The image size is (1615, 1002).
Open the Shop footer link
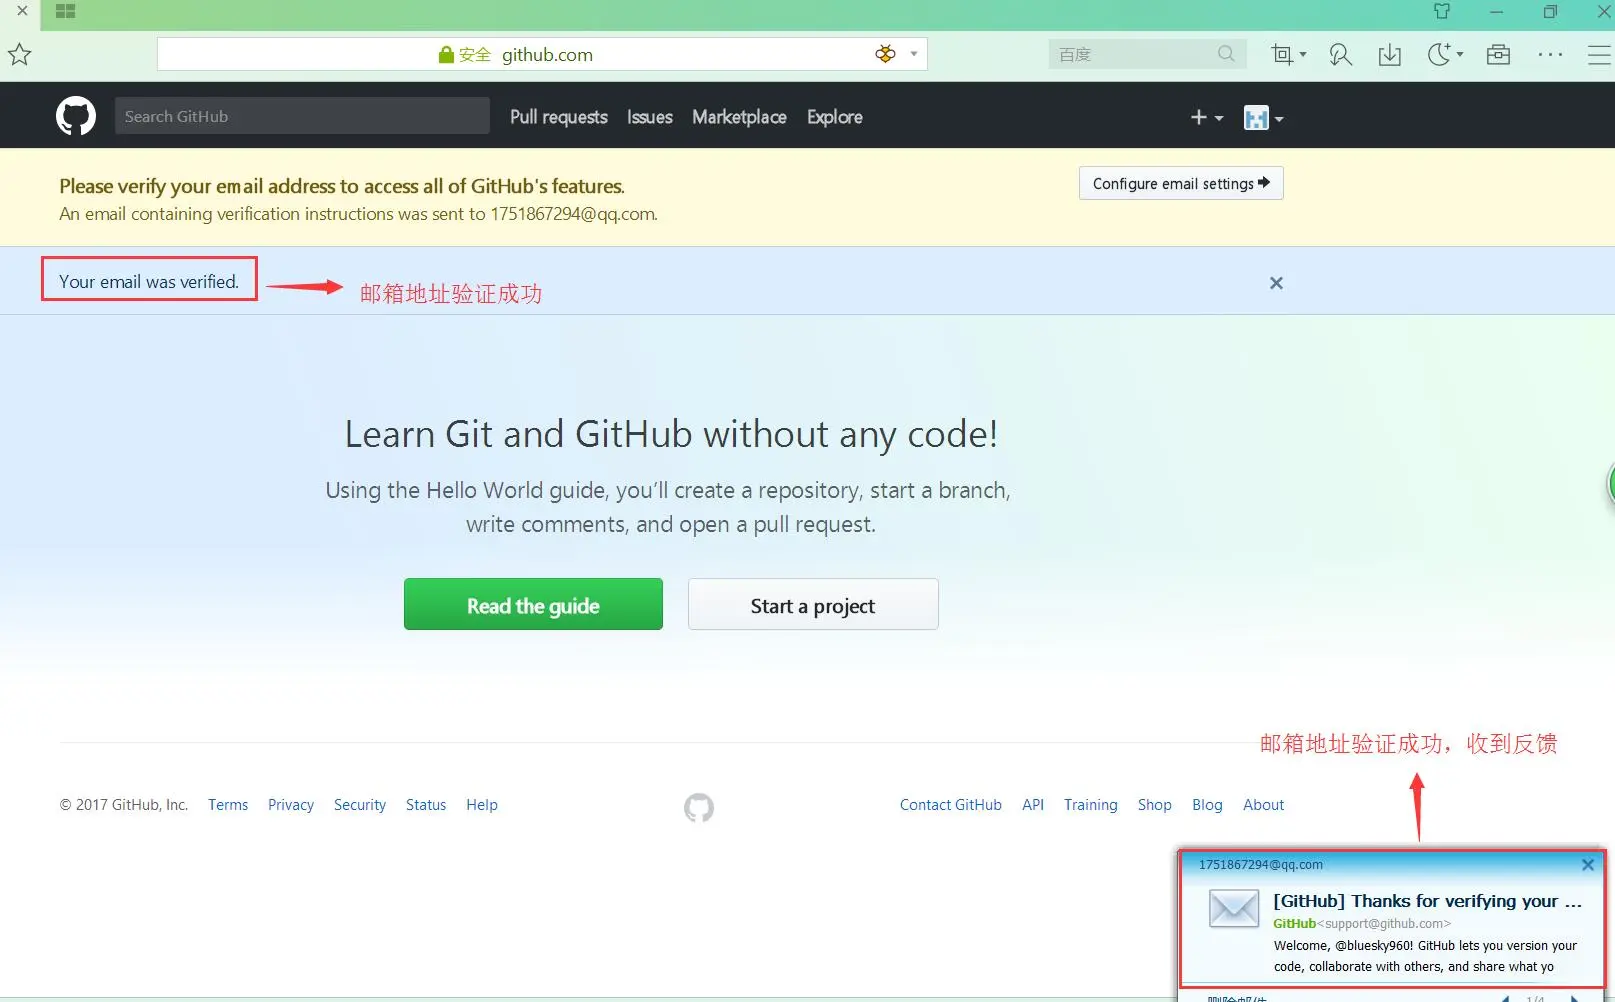click(1155, 805)
